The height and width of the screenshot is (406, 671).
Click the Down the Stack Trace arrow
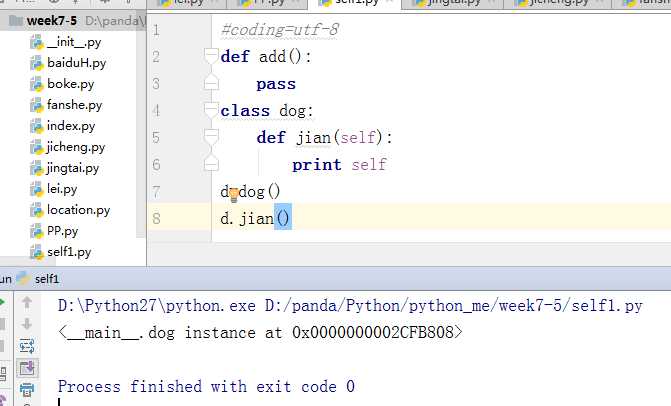[x=27, y=324]
